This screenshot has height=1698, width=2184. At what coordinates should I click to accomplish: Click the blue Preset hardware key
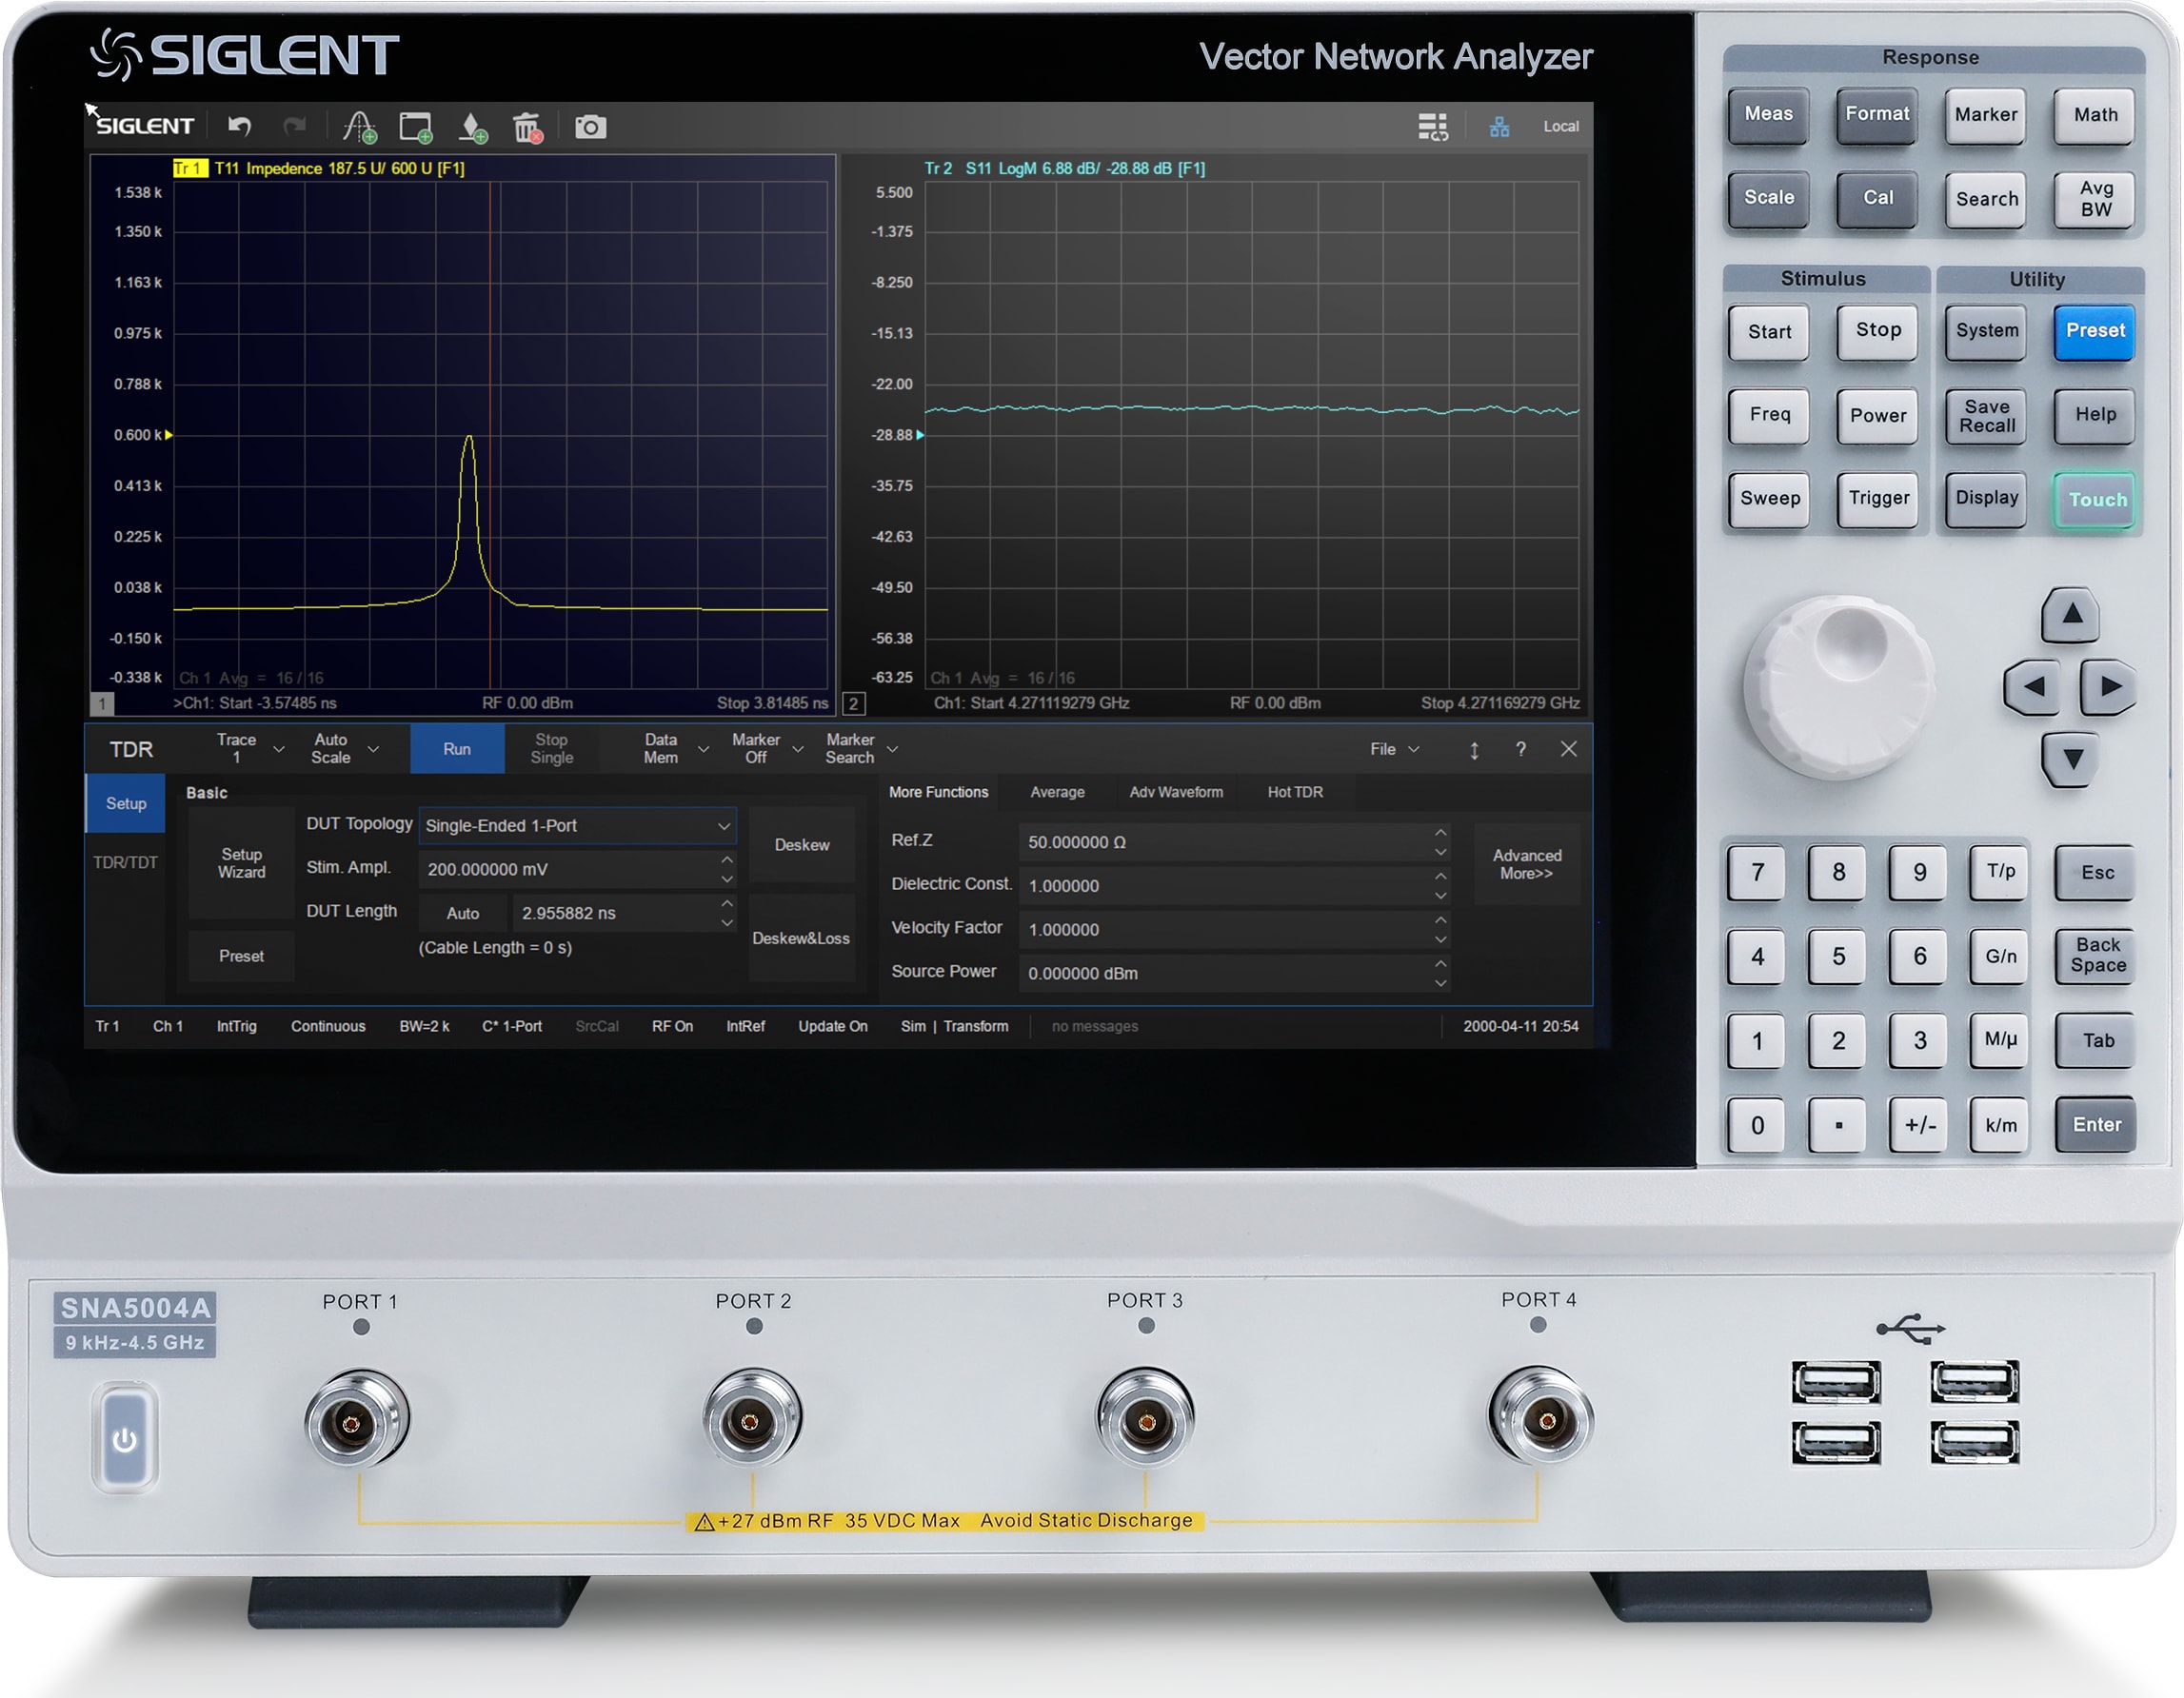pyautogui.click(x=2095, y=331)
